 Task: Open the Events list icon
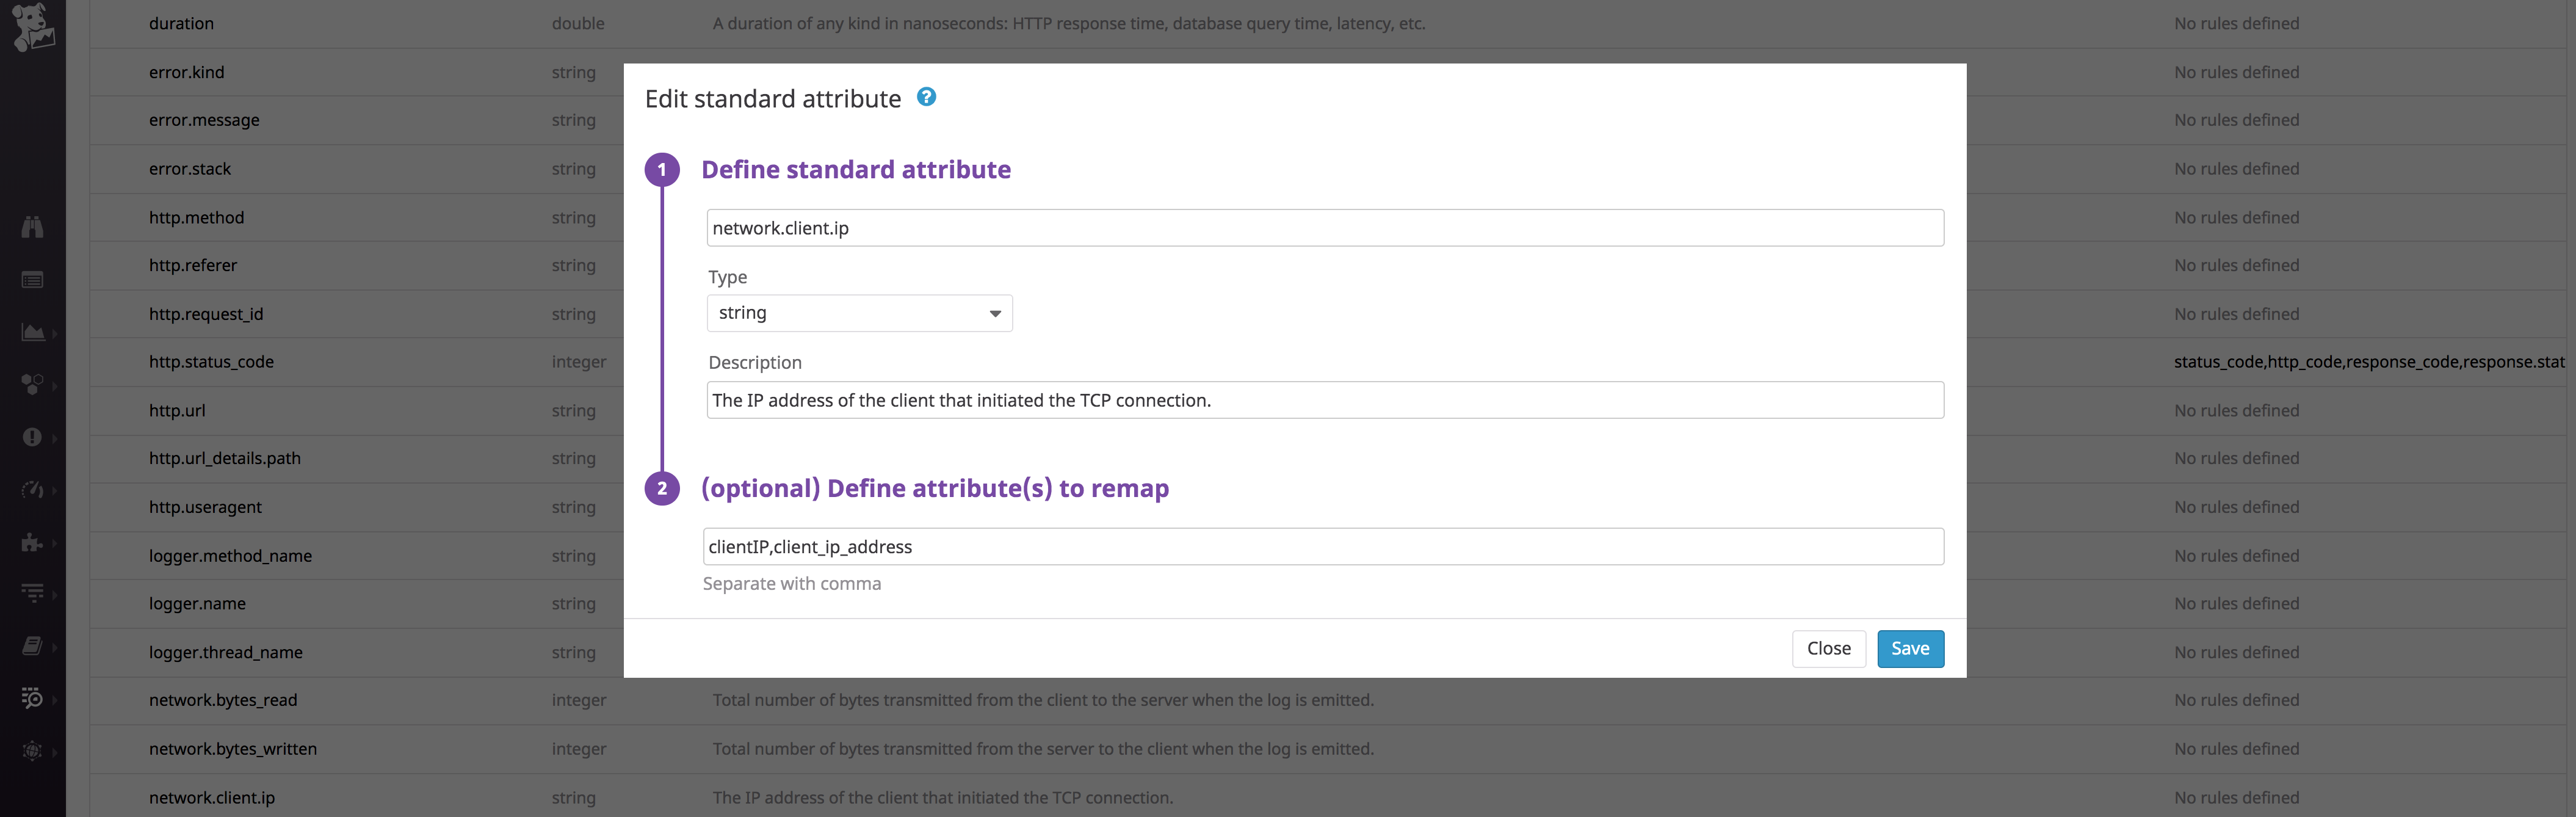(33, 280)
